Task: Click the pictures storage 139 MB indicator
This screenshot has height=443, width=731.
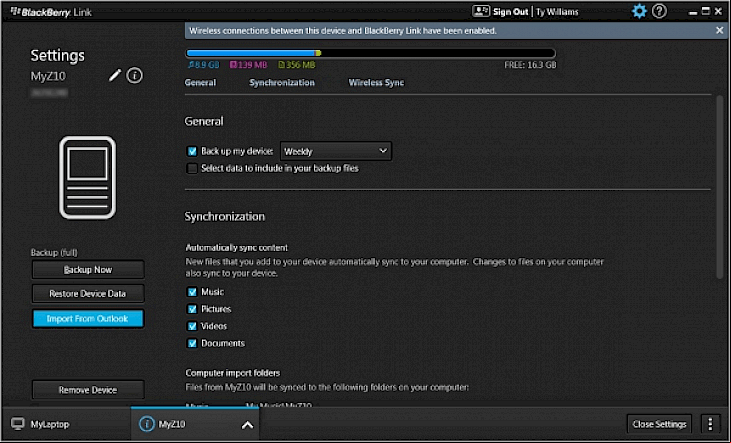Action: [248, 65]
